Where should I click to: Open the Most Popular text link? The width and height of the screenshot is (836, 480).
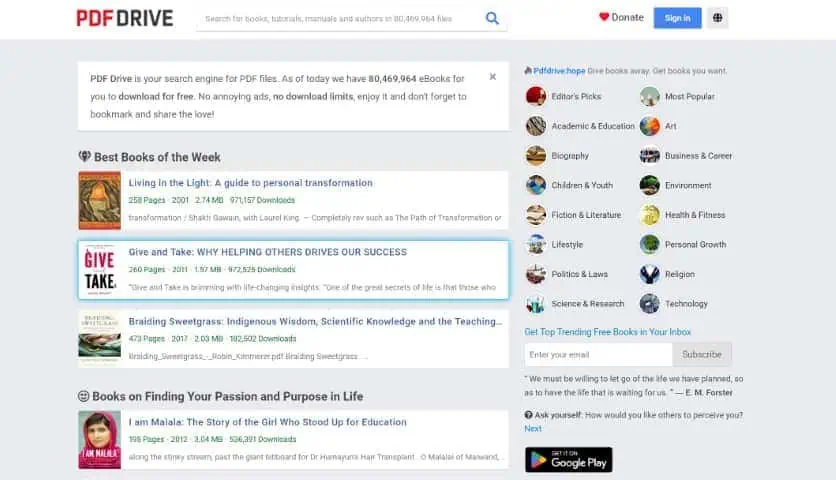pos(690,97)
